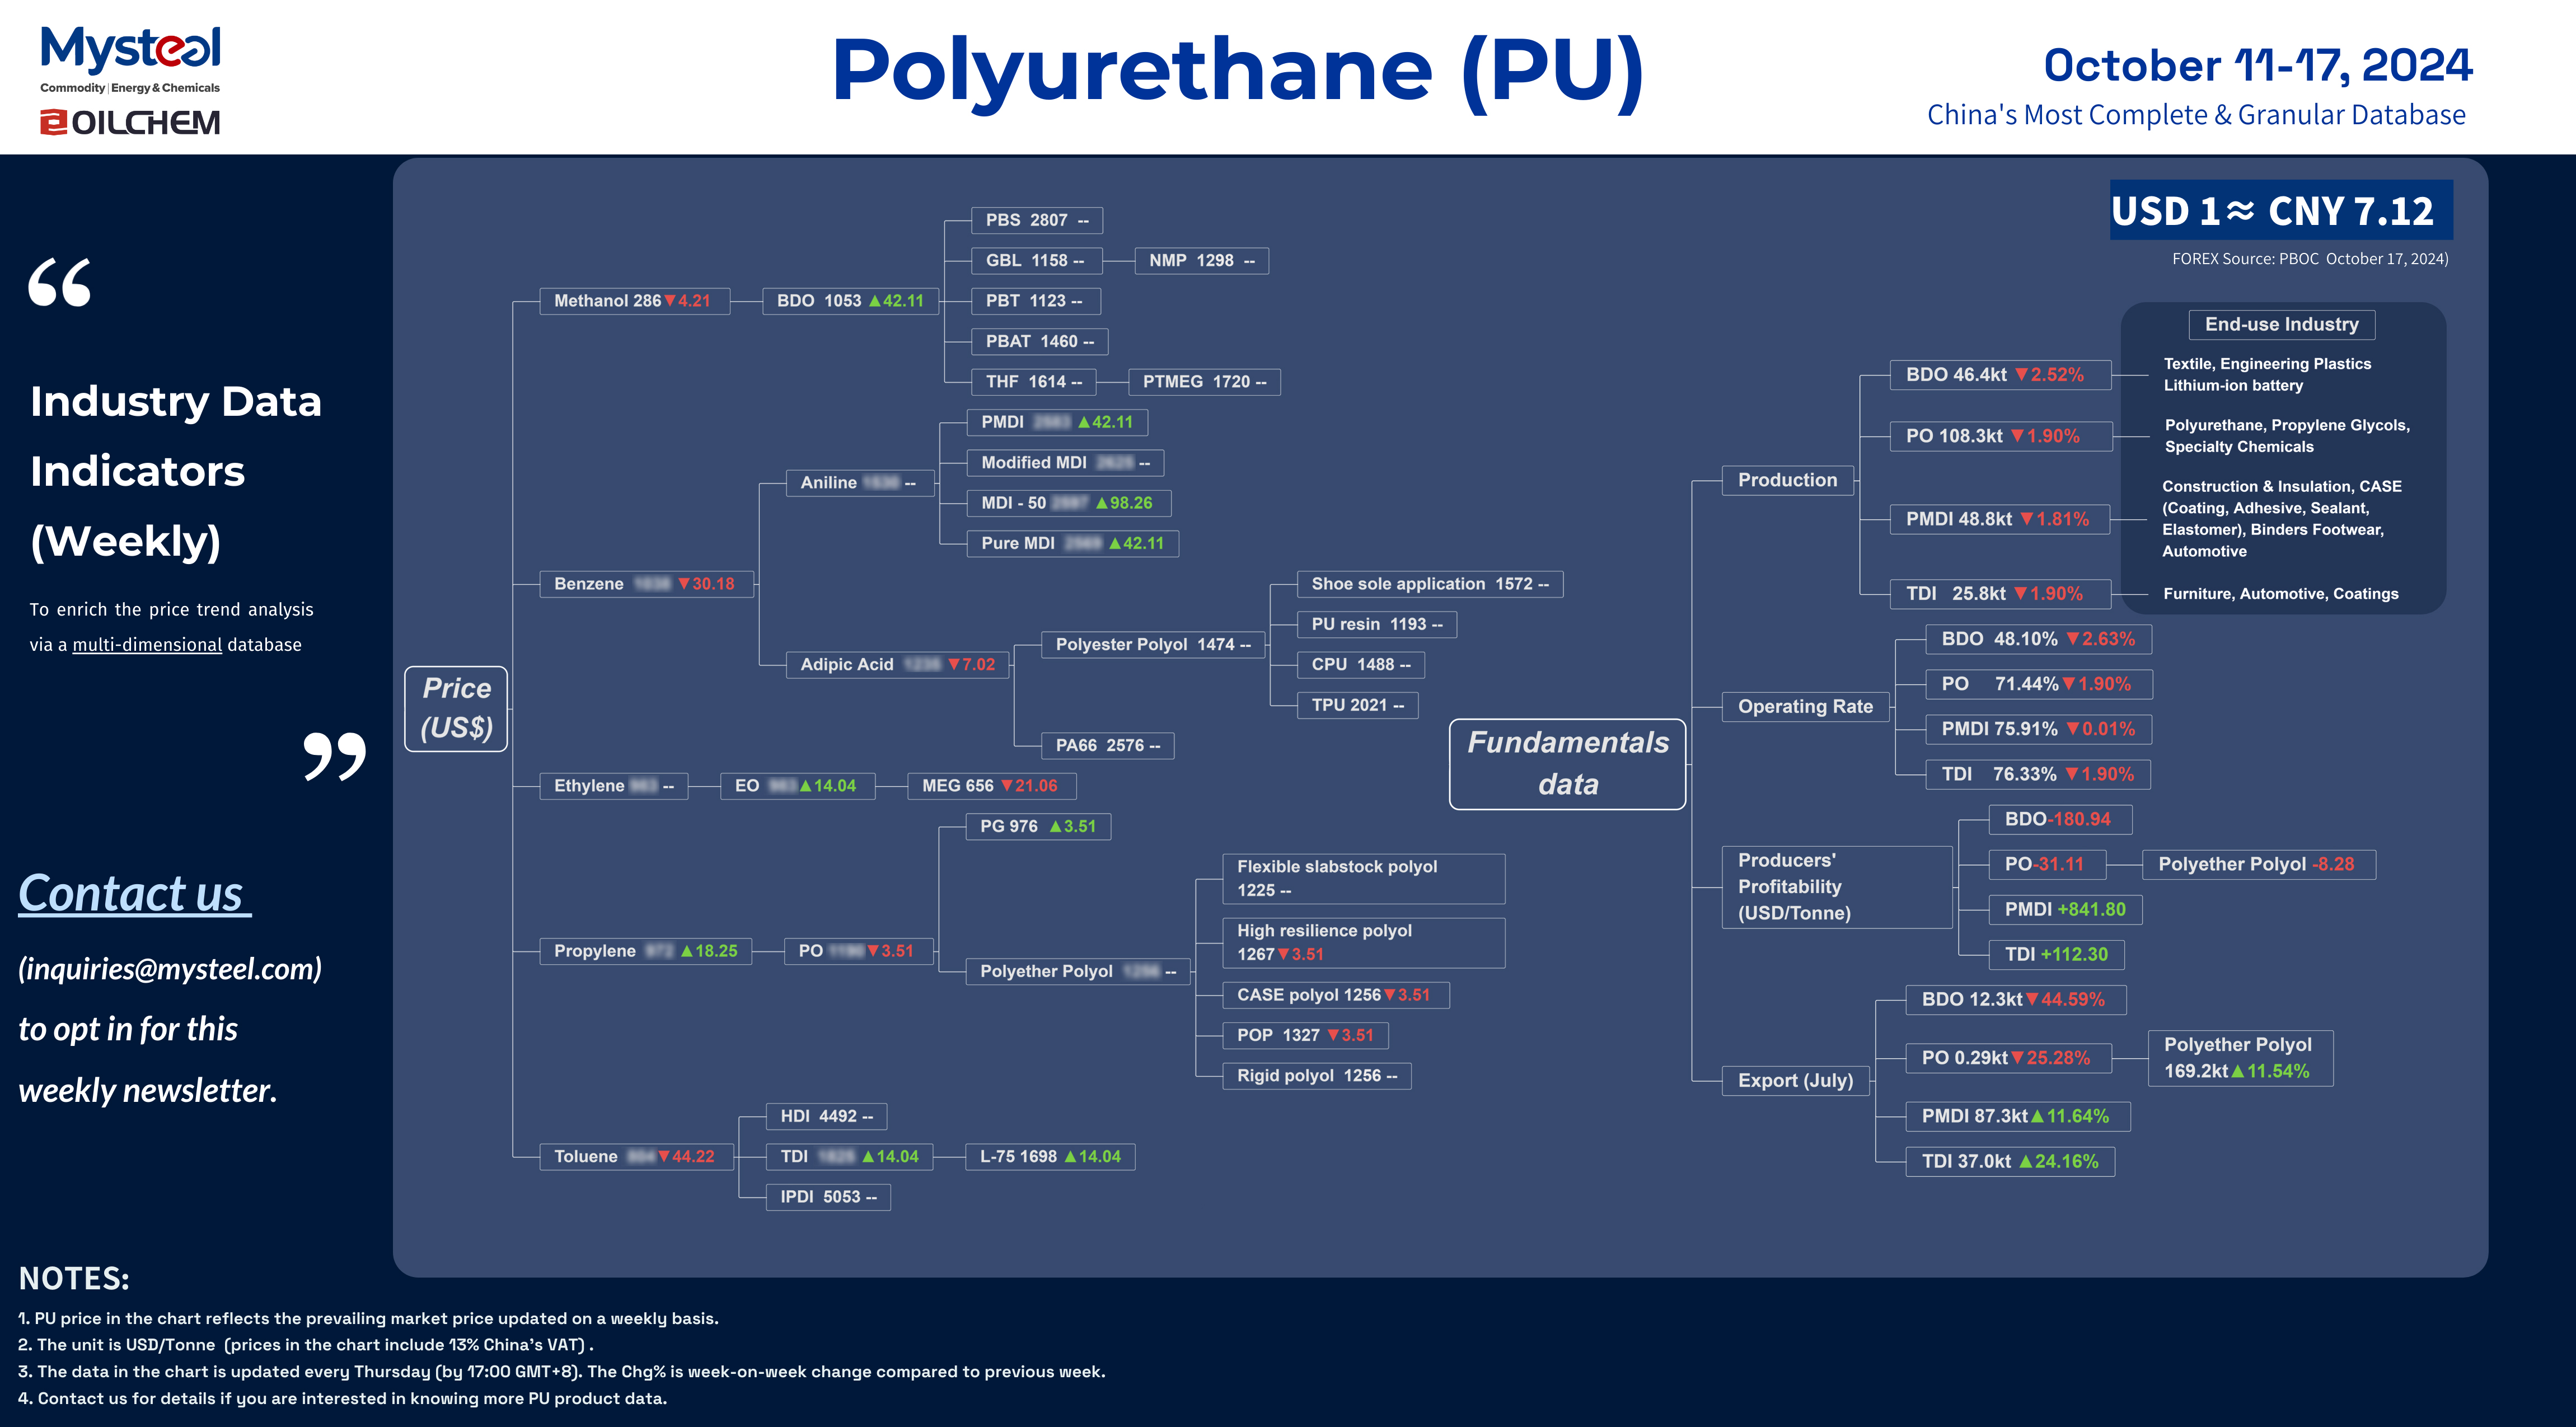Click the HDI 4492 box

click(x=826, y=1117)
